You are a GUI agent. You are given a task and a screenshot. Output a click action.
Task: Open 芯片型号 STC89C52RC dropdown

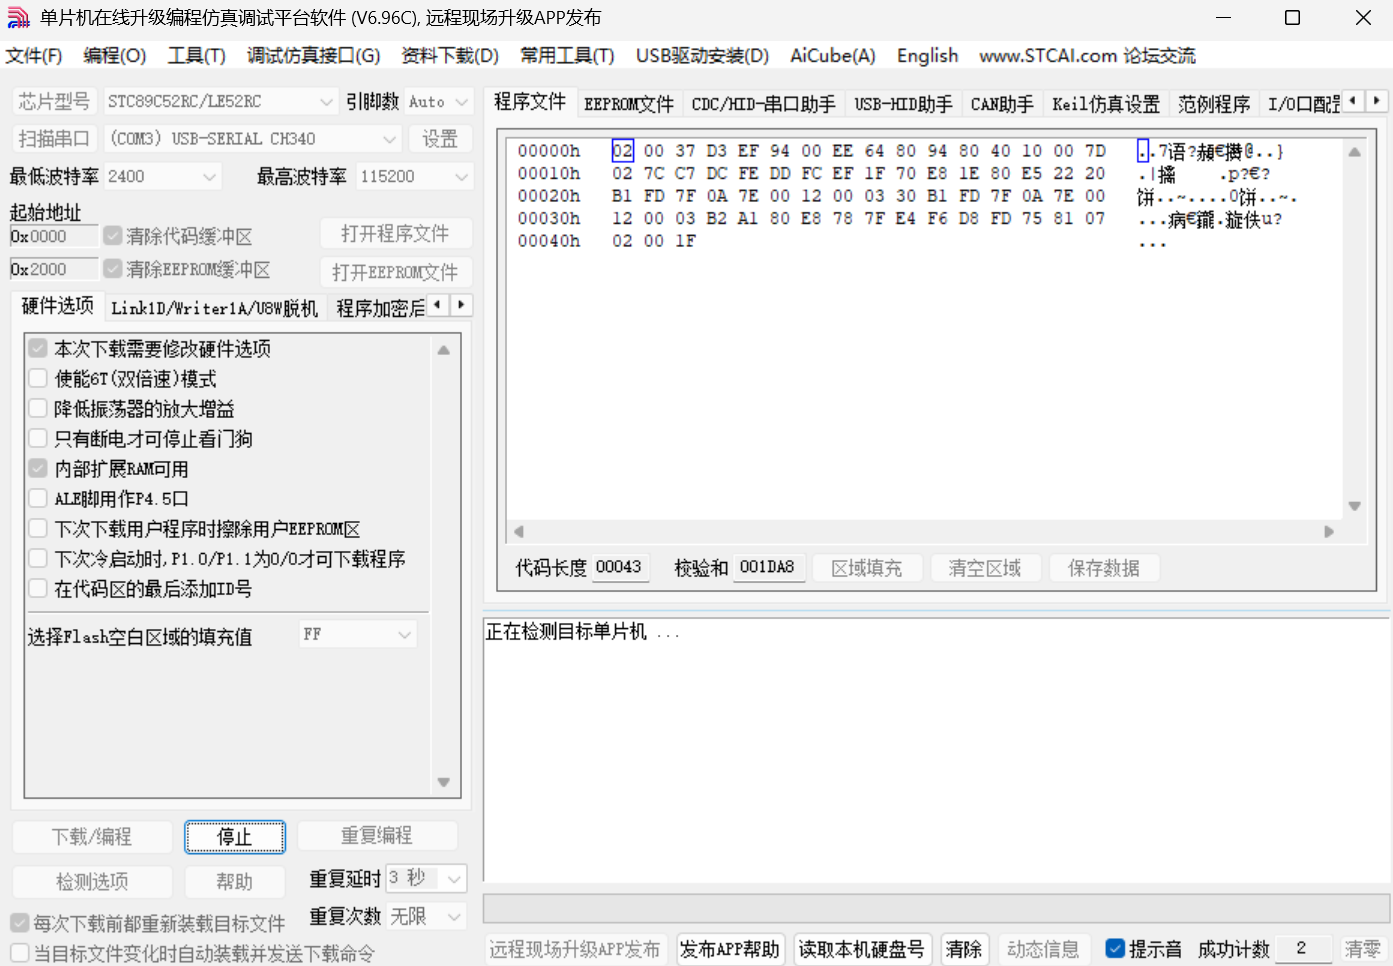coord(220,101)
